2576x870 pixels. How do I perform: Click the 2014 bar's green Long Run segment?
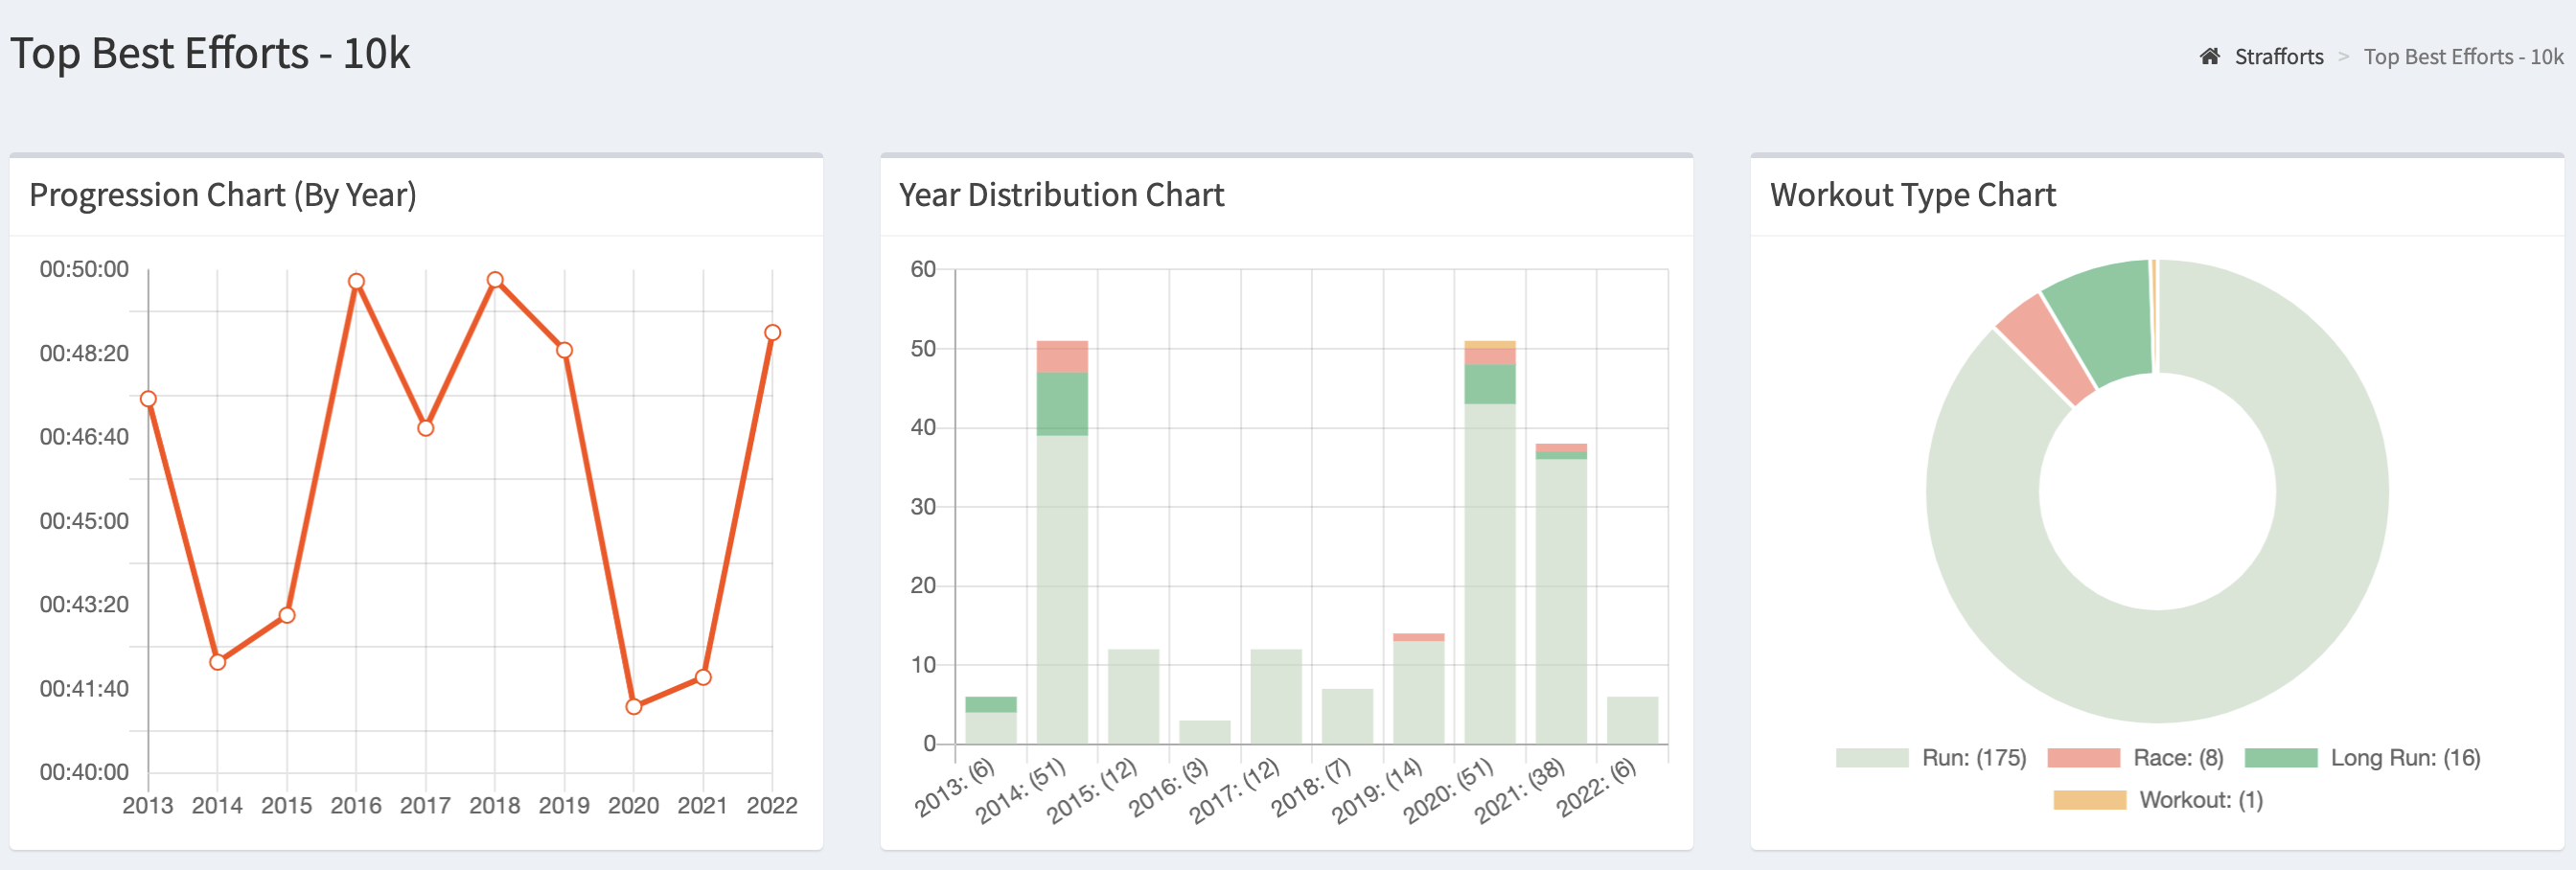[x=1062, y=403]
